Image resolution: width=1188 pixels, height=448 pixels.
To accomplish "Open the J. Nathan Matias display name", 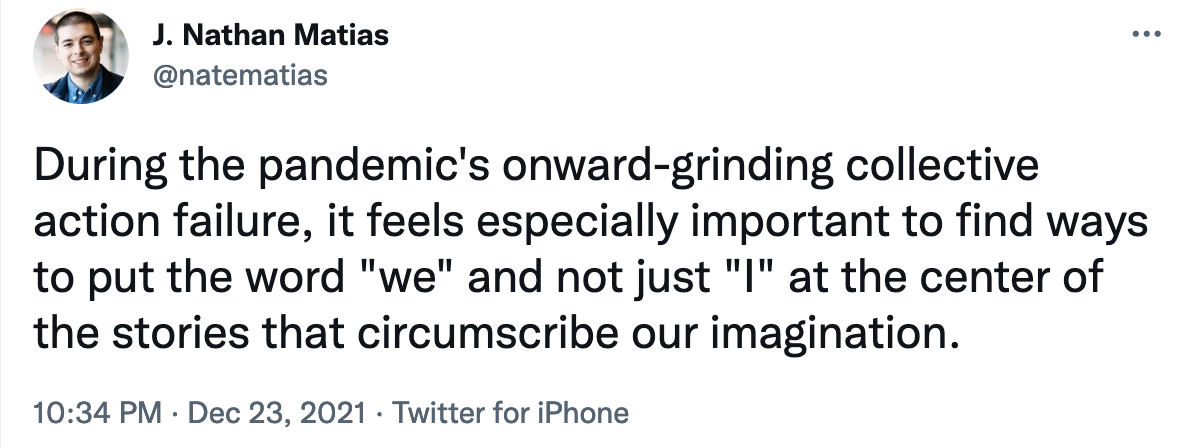I will [x=270, y=36].
